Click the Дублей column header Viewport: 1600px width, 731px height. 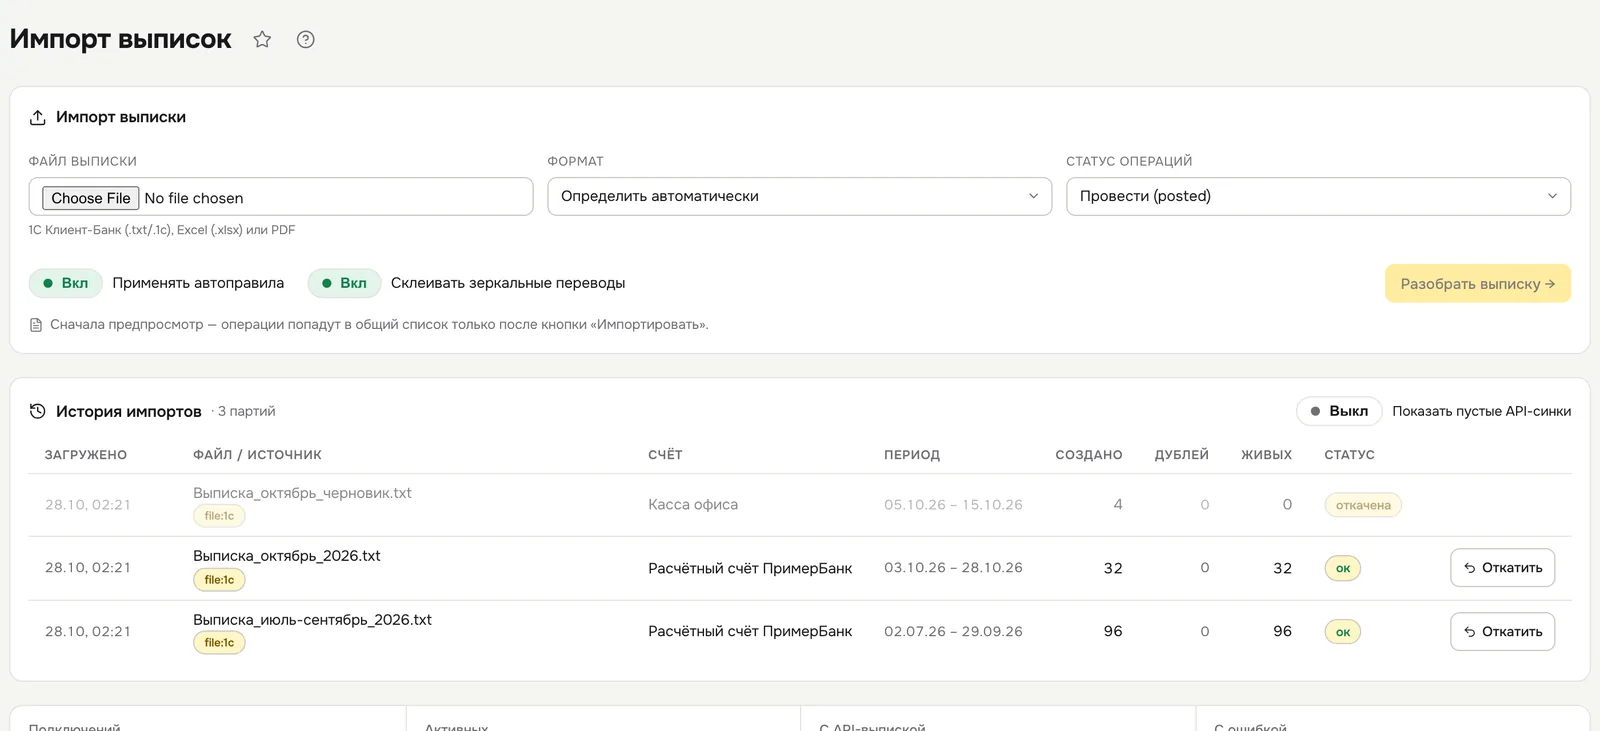[x=1182, y=455]
